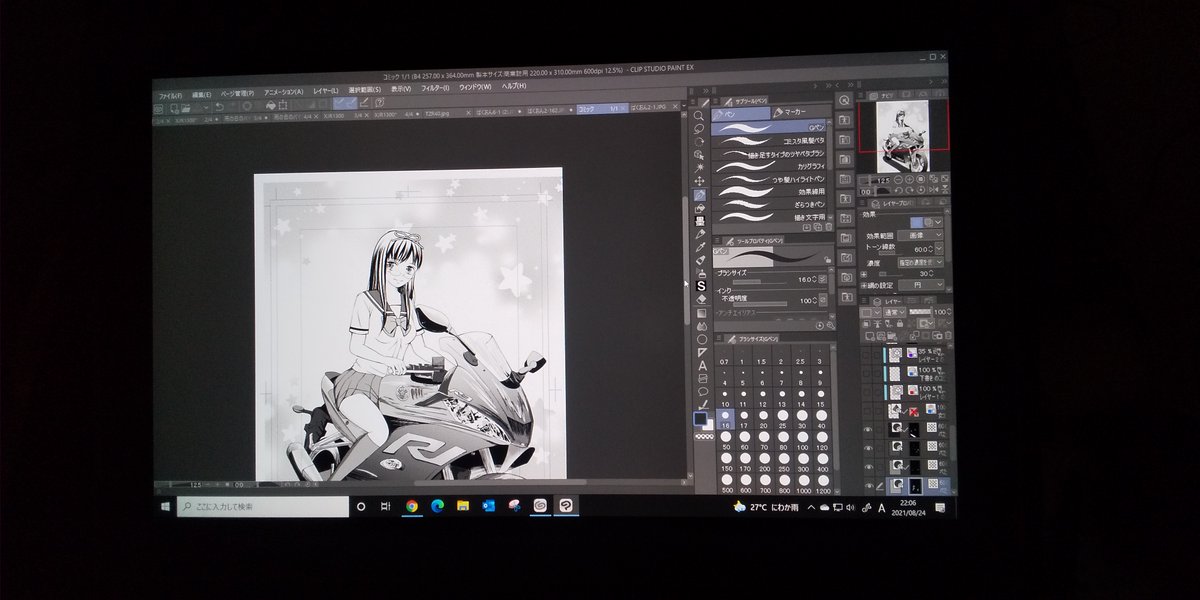This screenshot has height=600, width=1200.
Task: Select the Figure ellipse tool
Action: 702,340
